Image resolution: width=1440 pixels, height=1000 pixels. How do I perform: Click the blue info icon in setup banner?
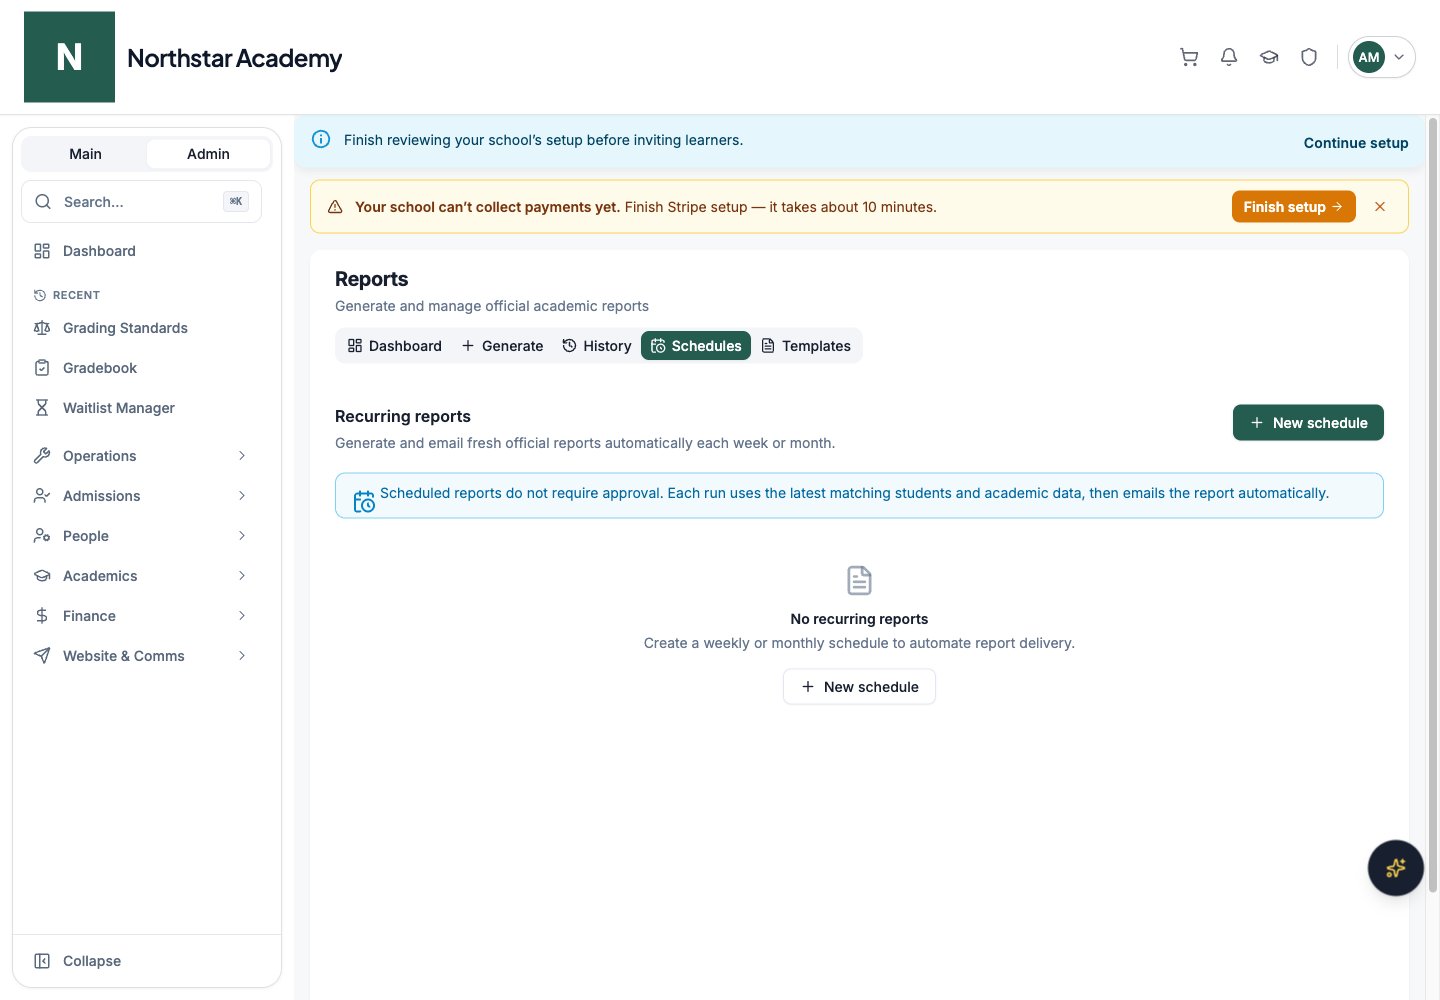point(321,140)
